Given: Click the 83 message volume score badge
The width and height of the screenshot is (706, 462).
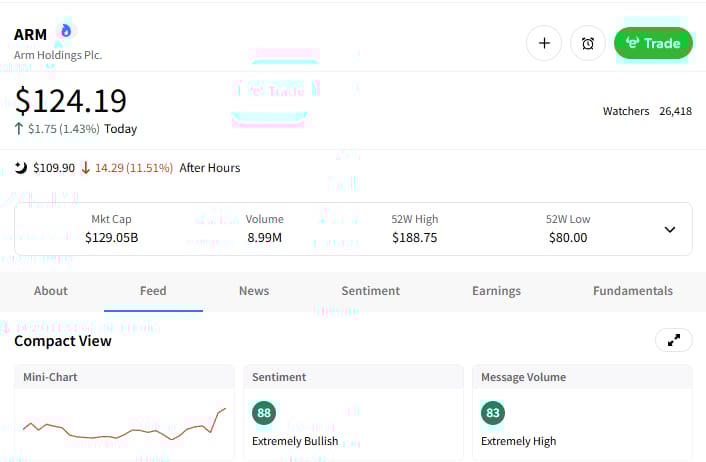Looking at the screenshot, I should tap(493, 413).
